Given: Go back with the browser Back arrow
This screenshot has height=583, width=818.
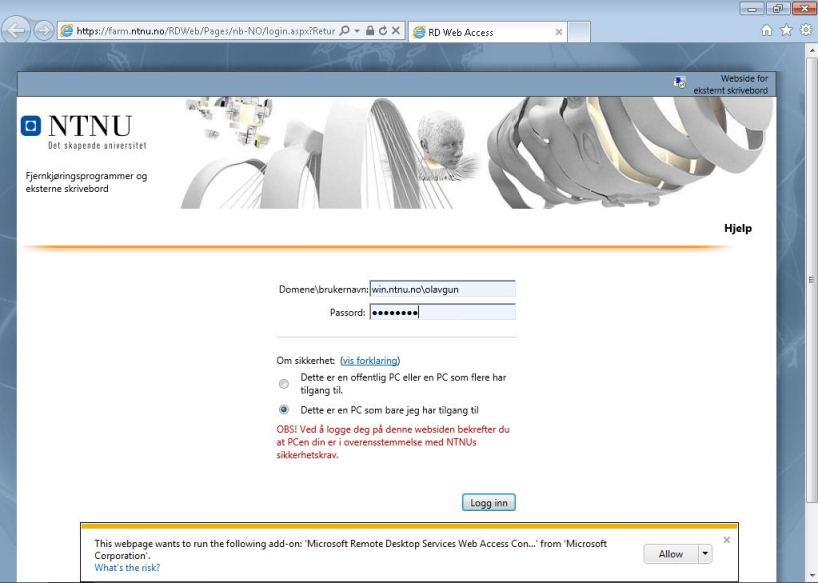Looking at the screenshot, I should pos(16,30).
